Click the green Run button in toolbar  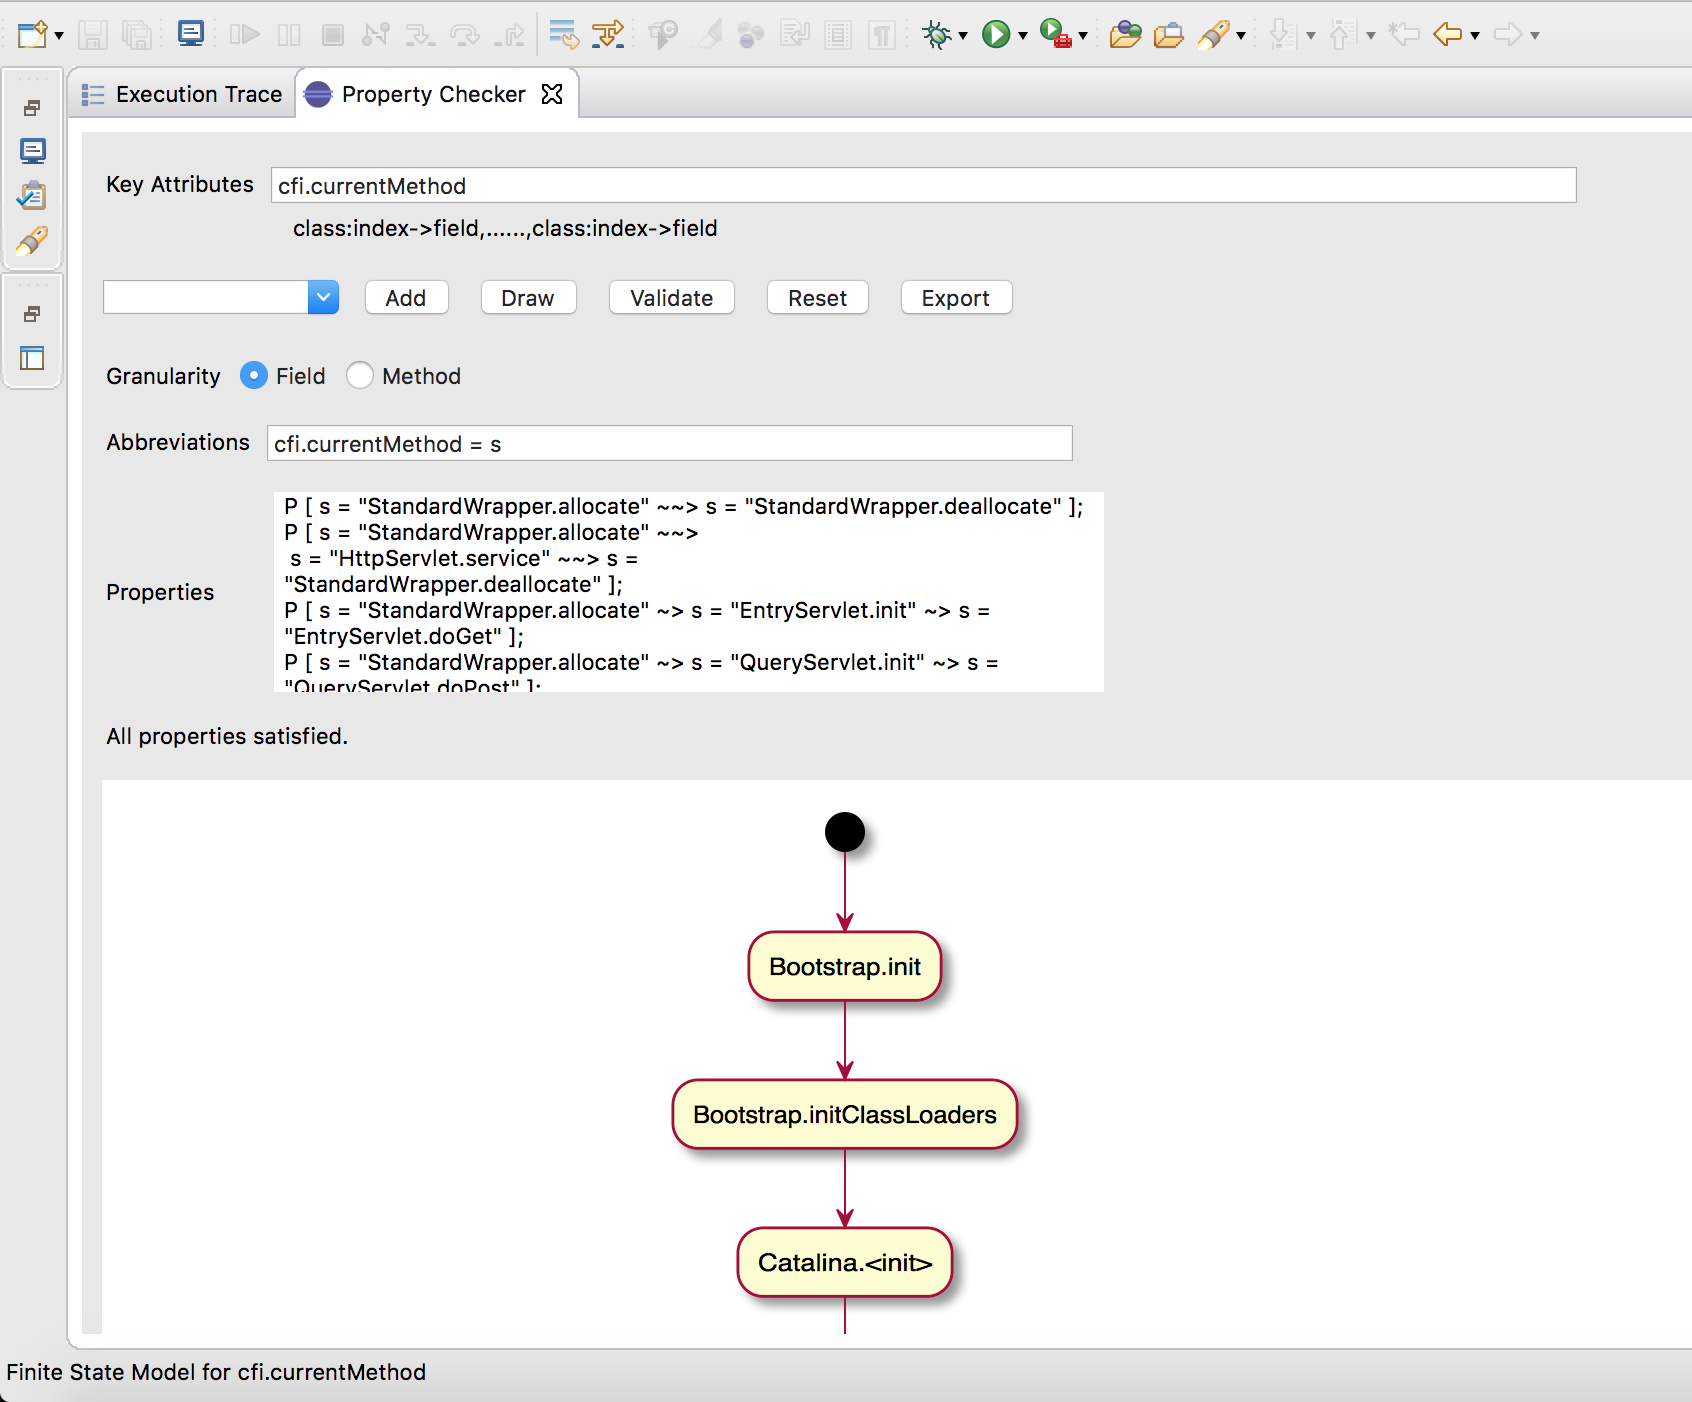point(995,35)
